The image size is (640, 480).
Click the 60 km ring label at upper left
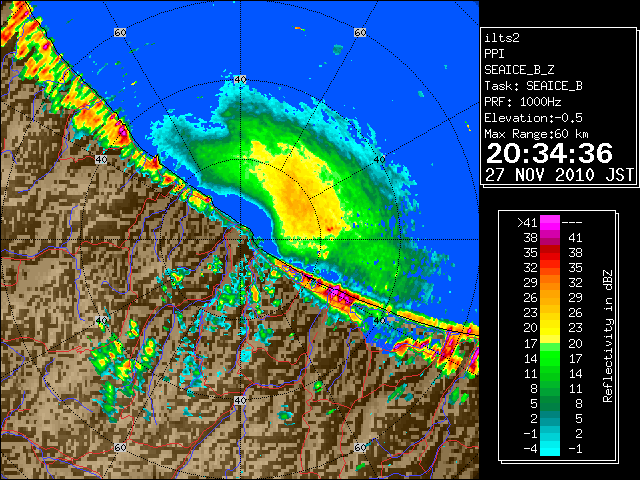point(120,32)
